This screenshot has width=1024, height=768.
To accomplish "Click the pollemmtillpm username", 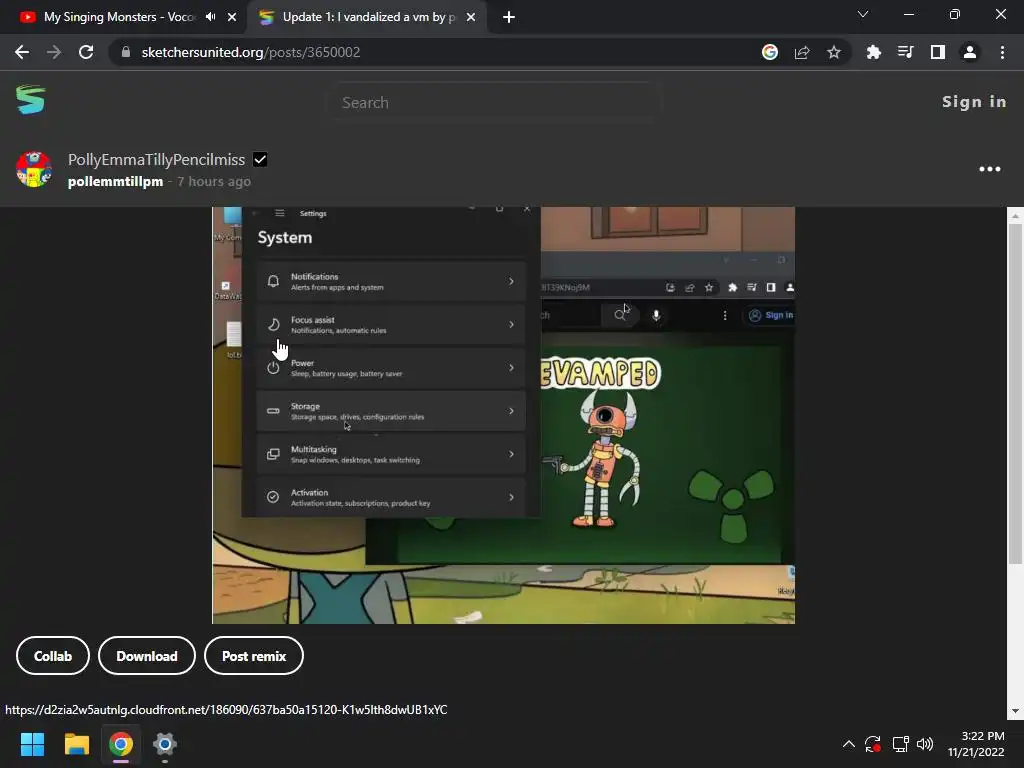I will pyautogui.click(x=116, y=182).
